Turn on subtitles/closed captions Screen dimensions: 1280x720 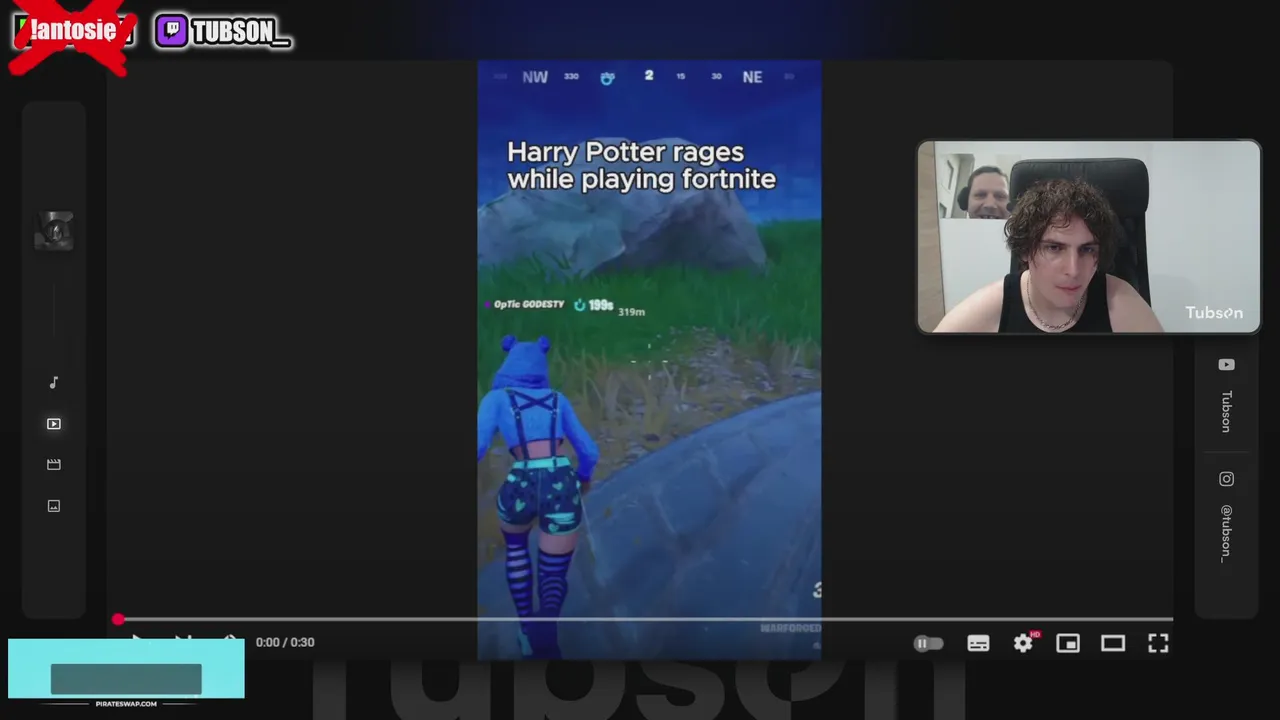coord(978,644)
